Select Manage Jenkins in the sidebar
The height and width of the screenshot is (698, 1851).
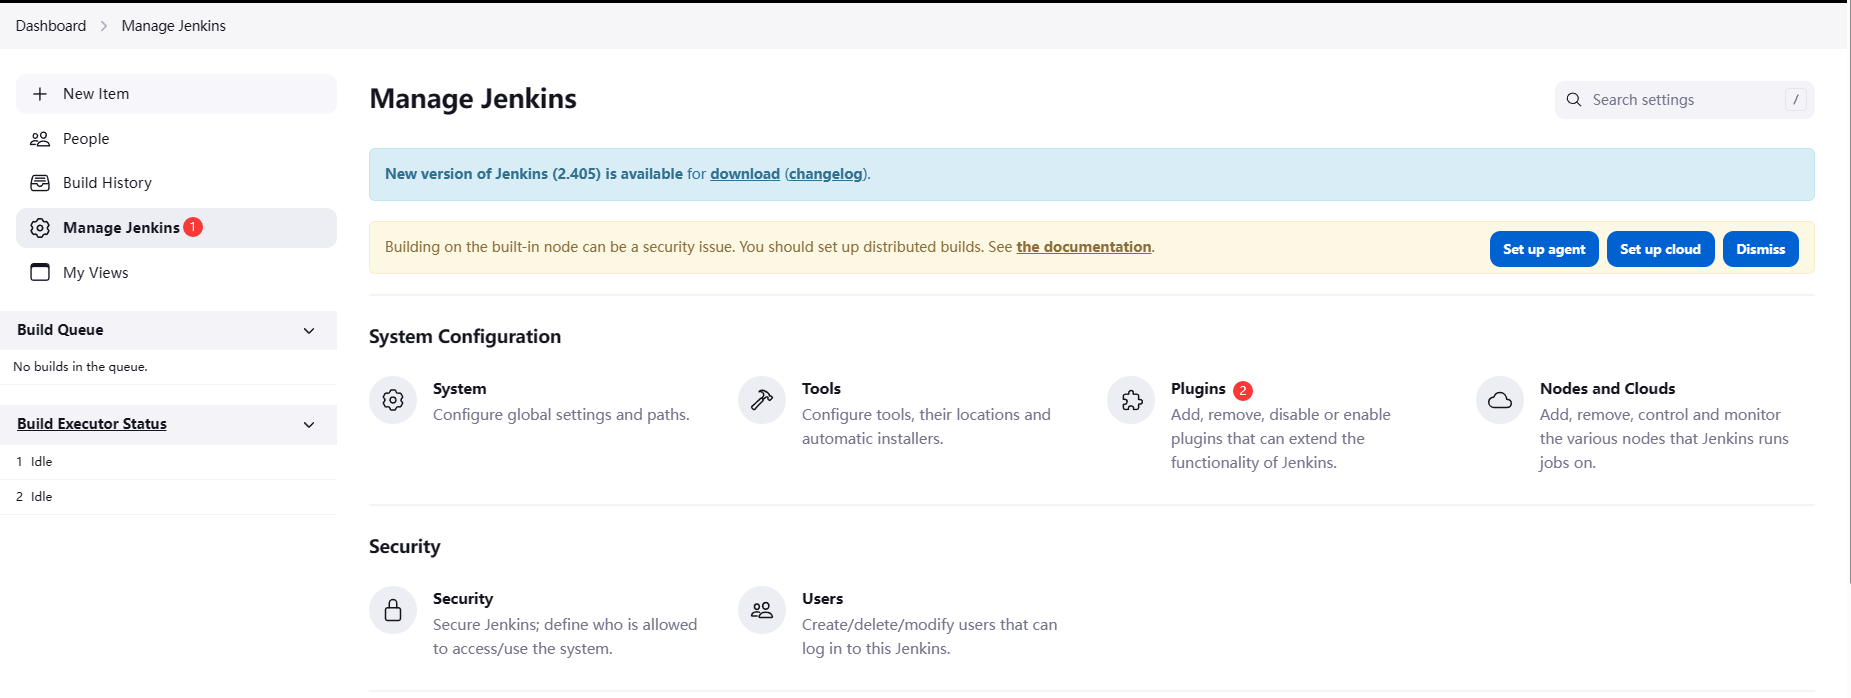click(x=176, y=228)
